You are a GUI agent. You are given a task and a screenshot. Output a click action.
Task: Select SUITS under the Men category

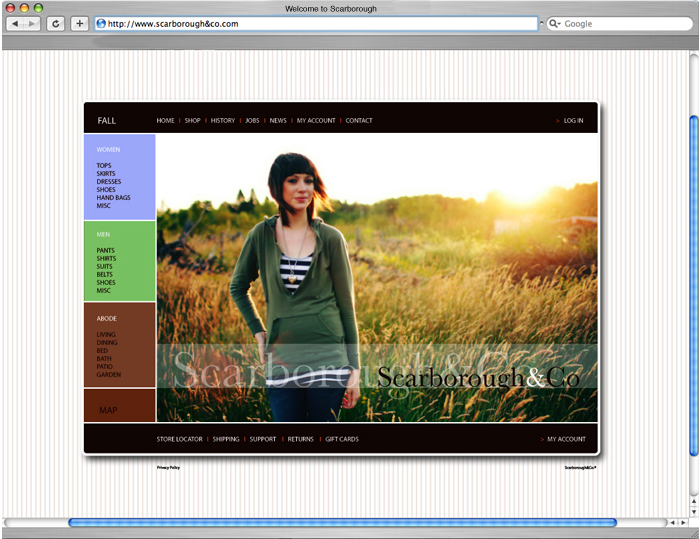point(105,267)
